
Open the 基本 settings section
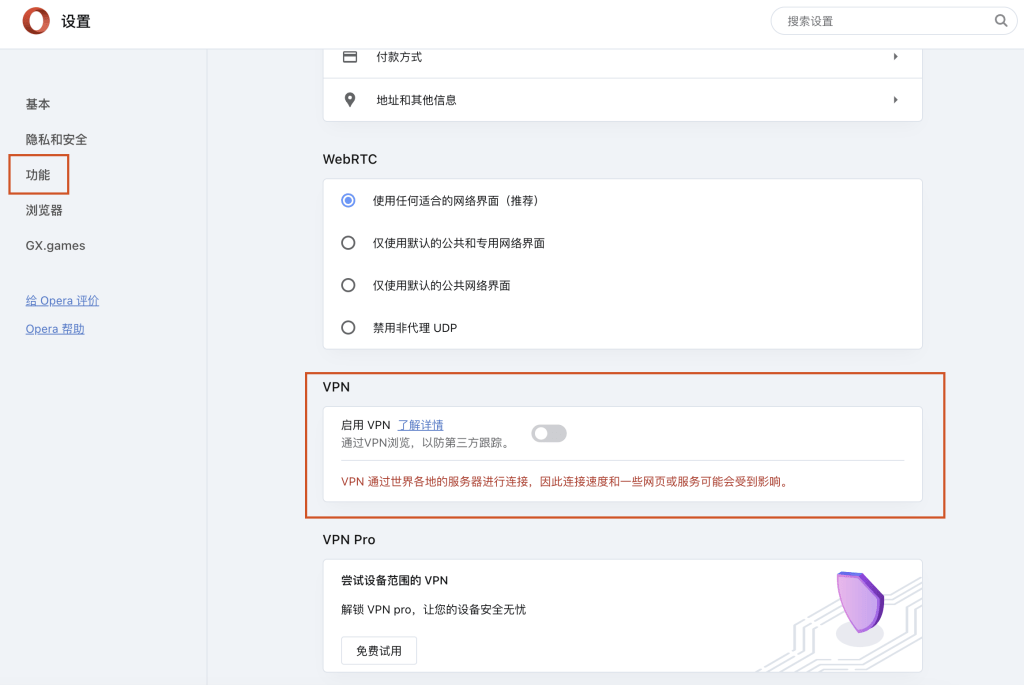point(38,104)
